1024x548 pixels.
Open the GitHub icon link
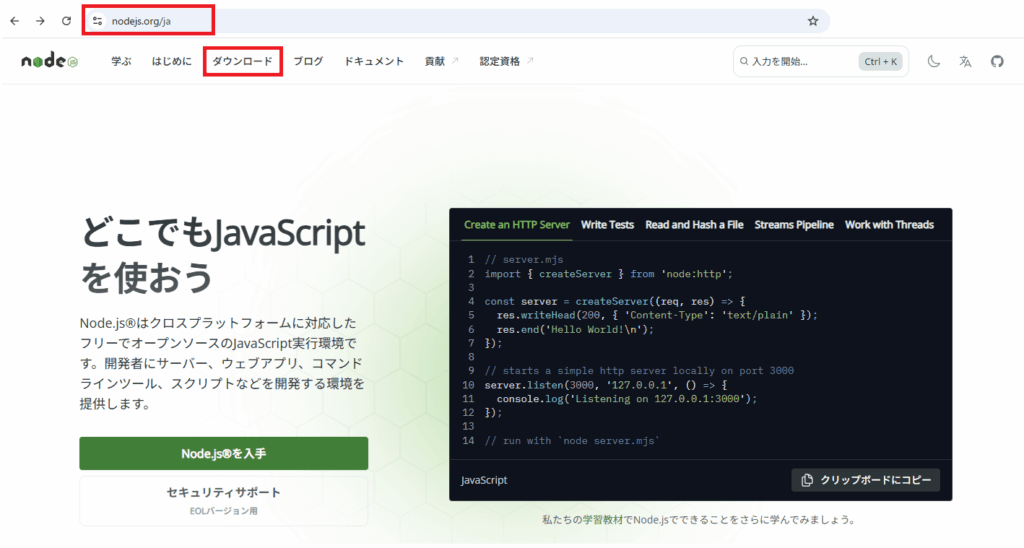coord(997,61)
